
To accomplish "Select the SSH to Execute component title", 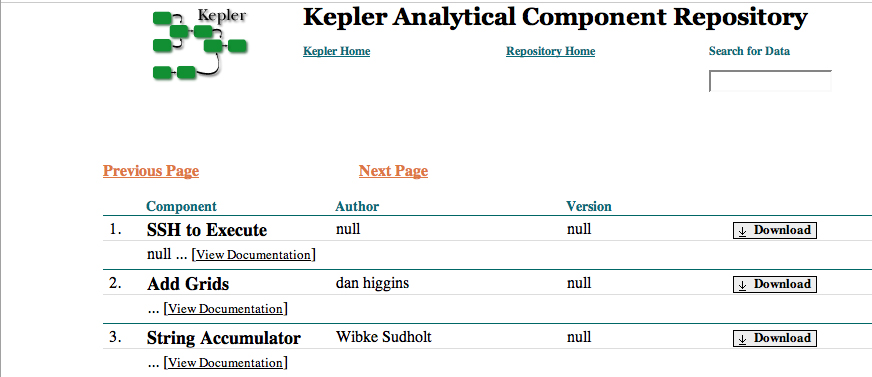I will 207,230.
